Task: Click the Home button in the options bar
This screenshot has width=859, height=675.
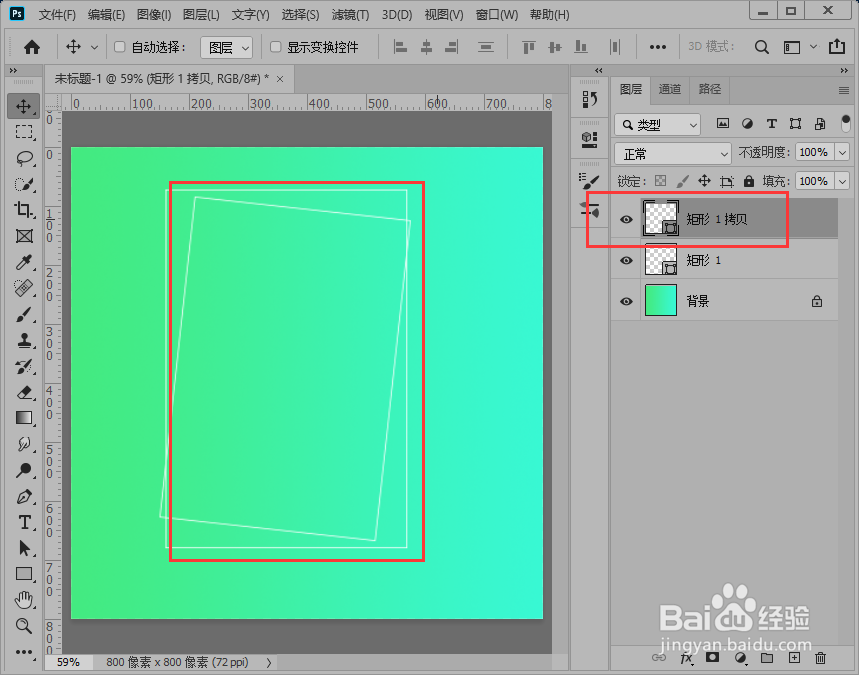Action: 32,47
